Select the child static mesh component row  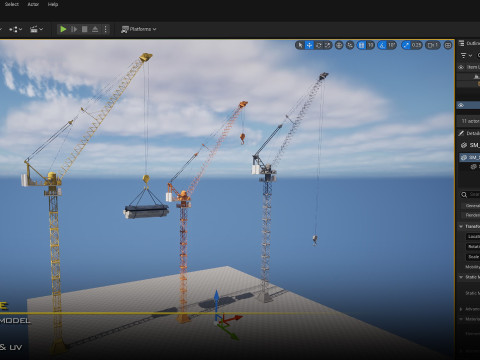click(475, 167)
